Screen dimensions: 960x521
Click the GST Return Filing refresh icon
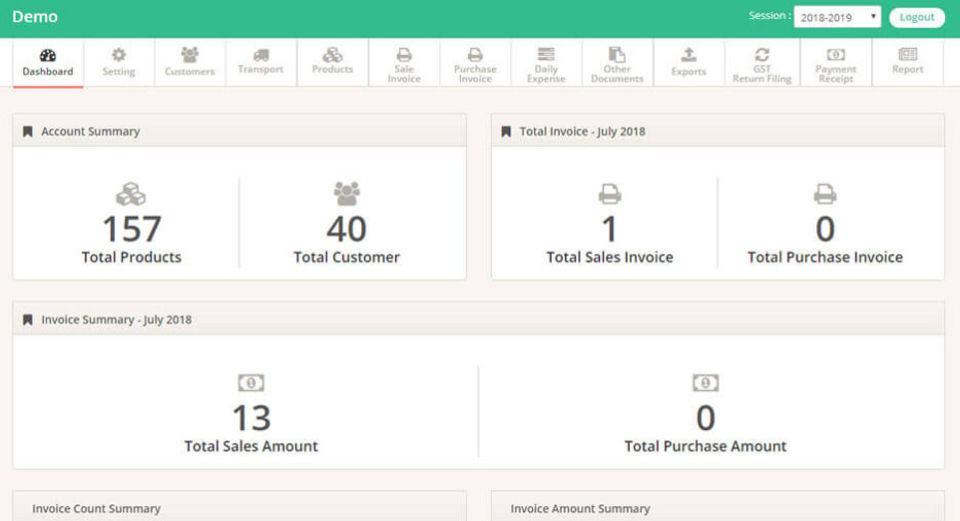[762, 55]
